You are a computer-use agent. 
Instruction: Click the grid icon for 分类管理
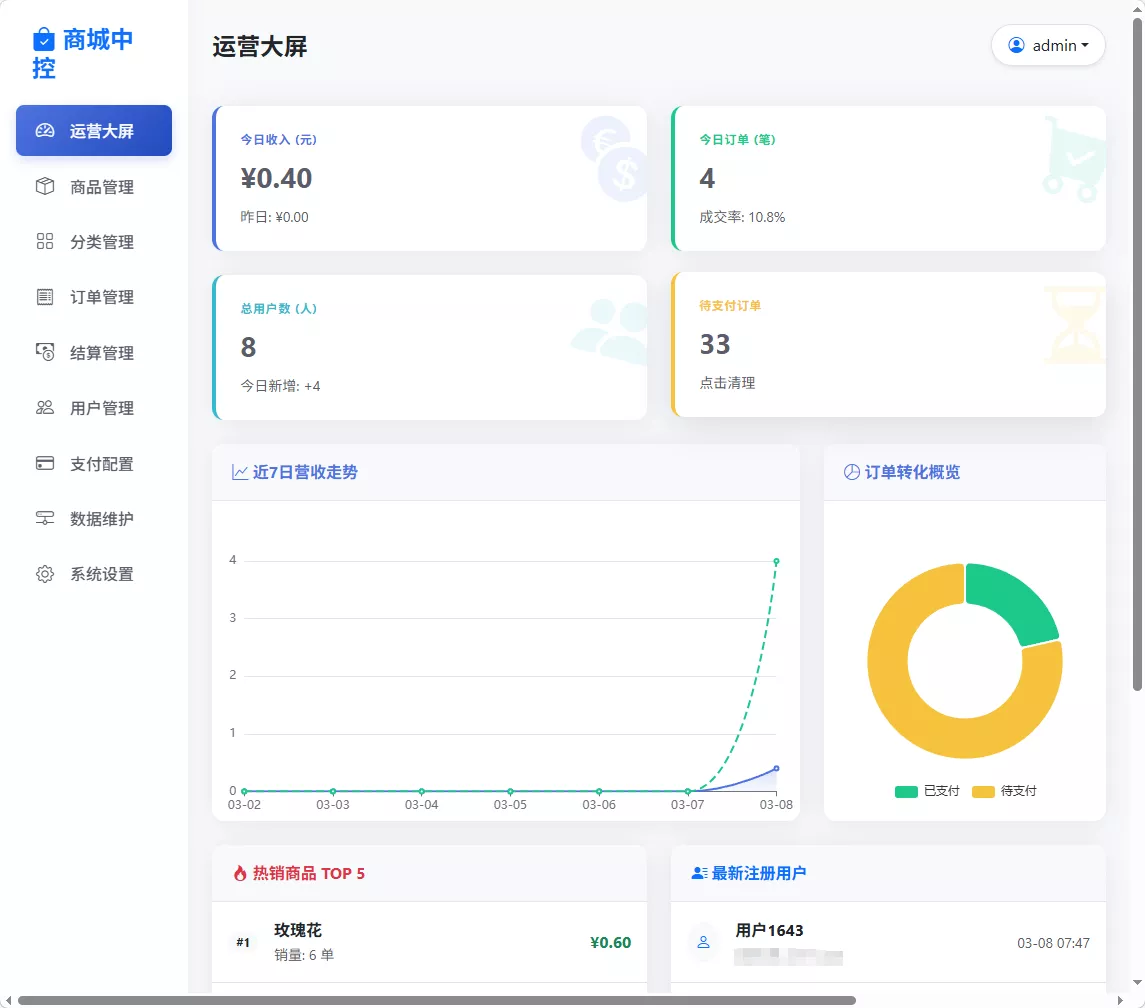click(45, 242)
